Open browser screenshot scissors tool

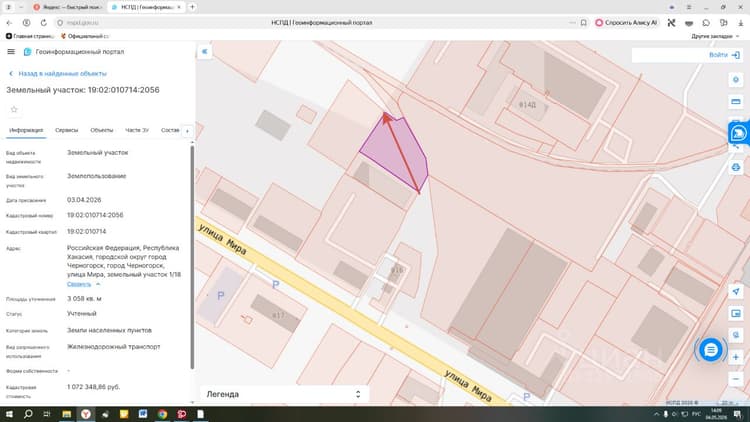click(x=672, y=22)
